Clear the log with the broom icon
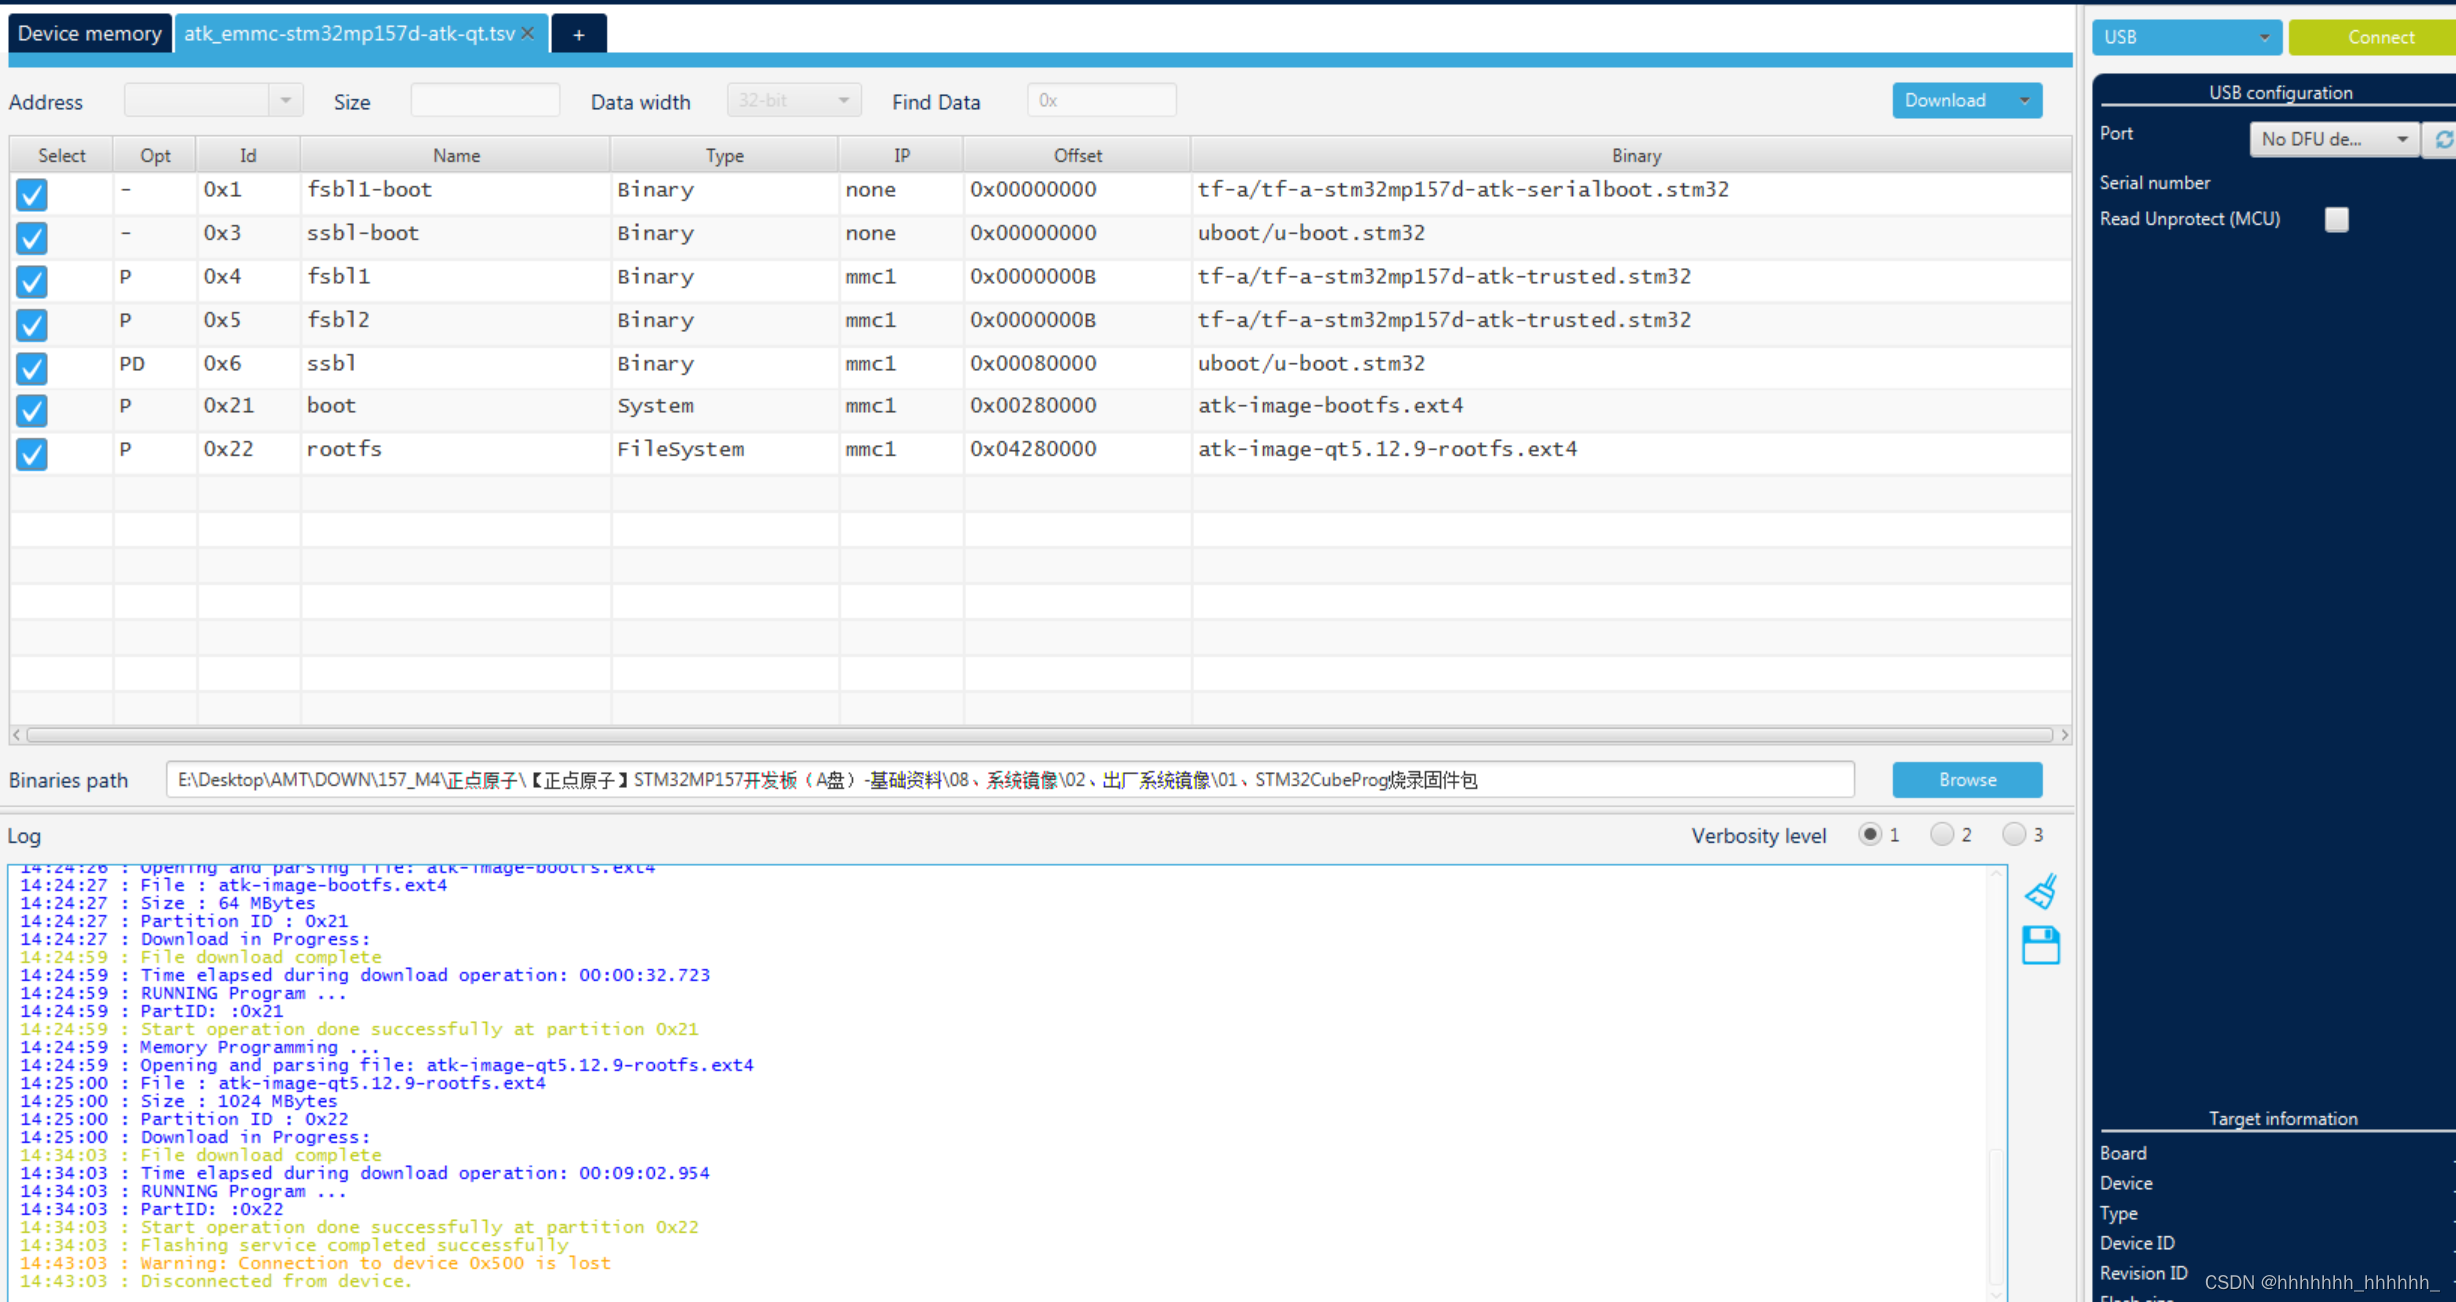The height and width of the screenshot is (1302, 2456). pyautogui.click(x=2040, y=890)
